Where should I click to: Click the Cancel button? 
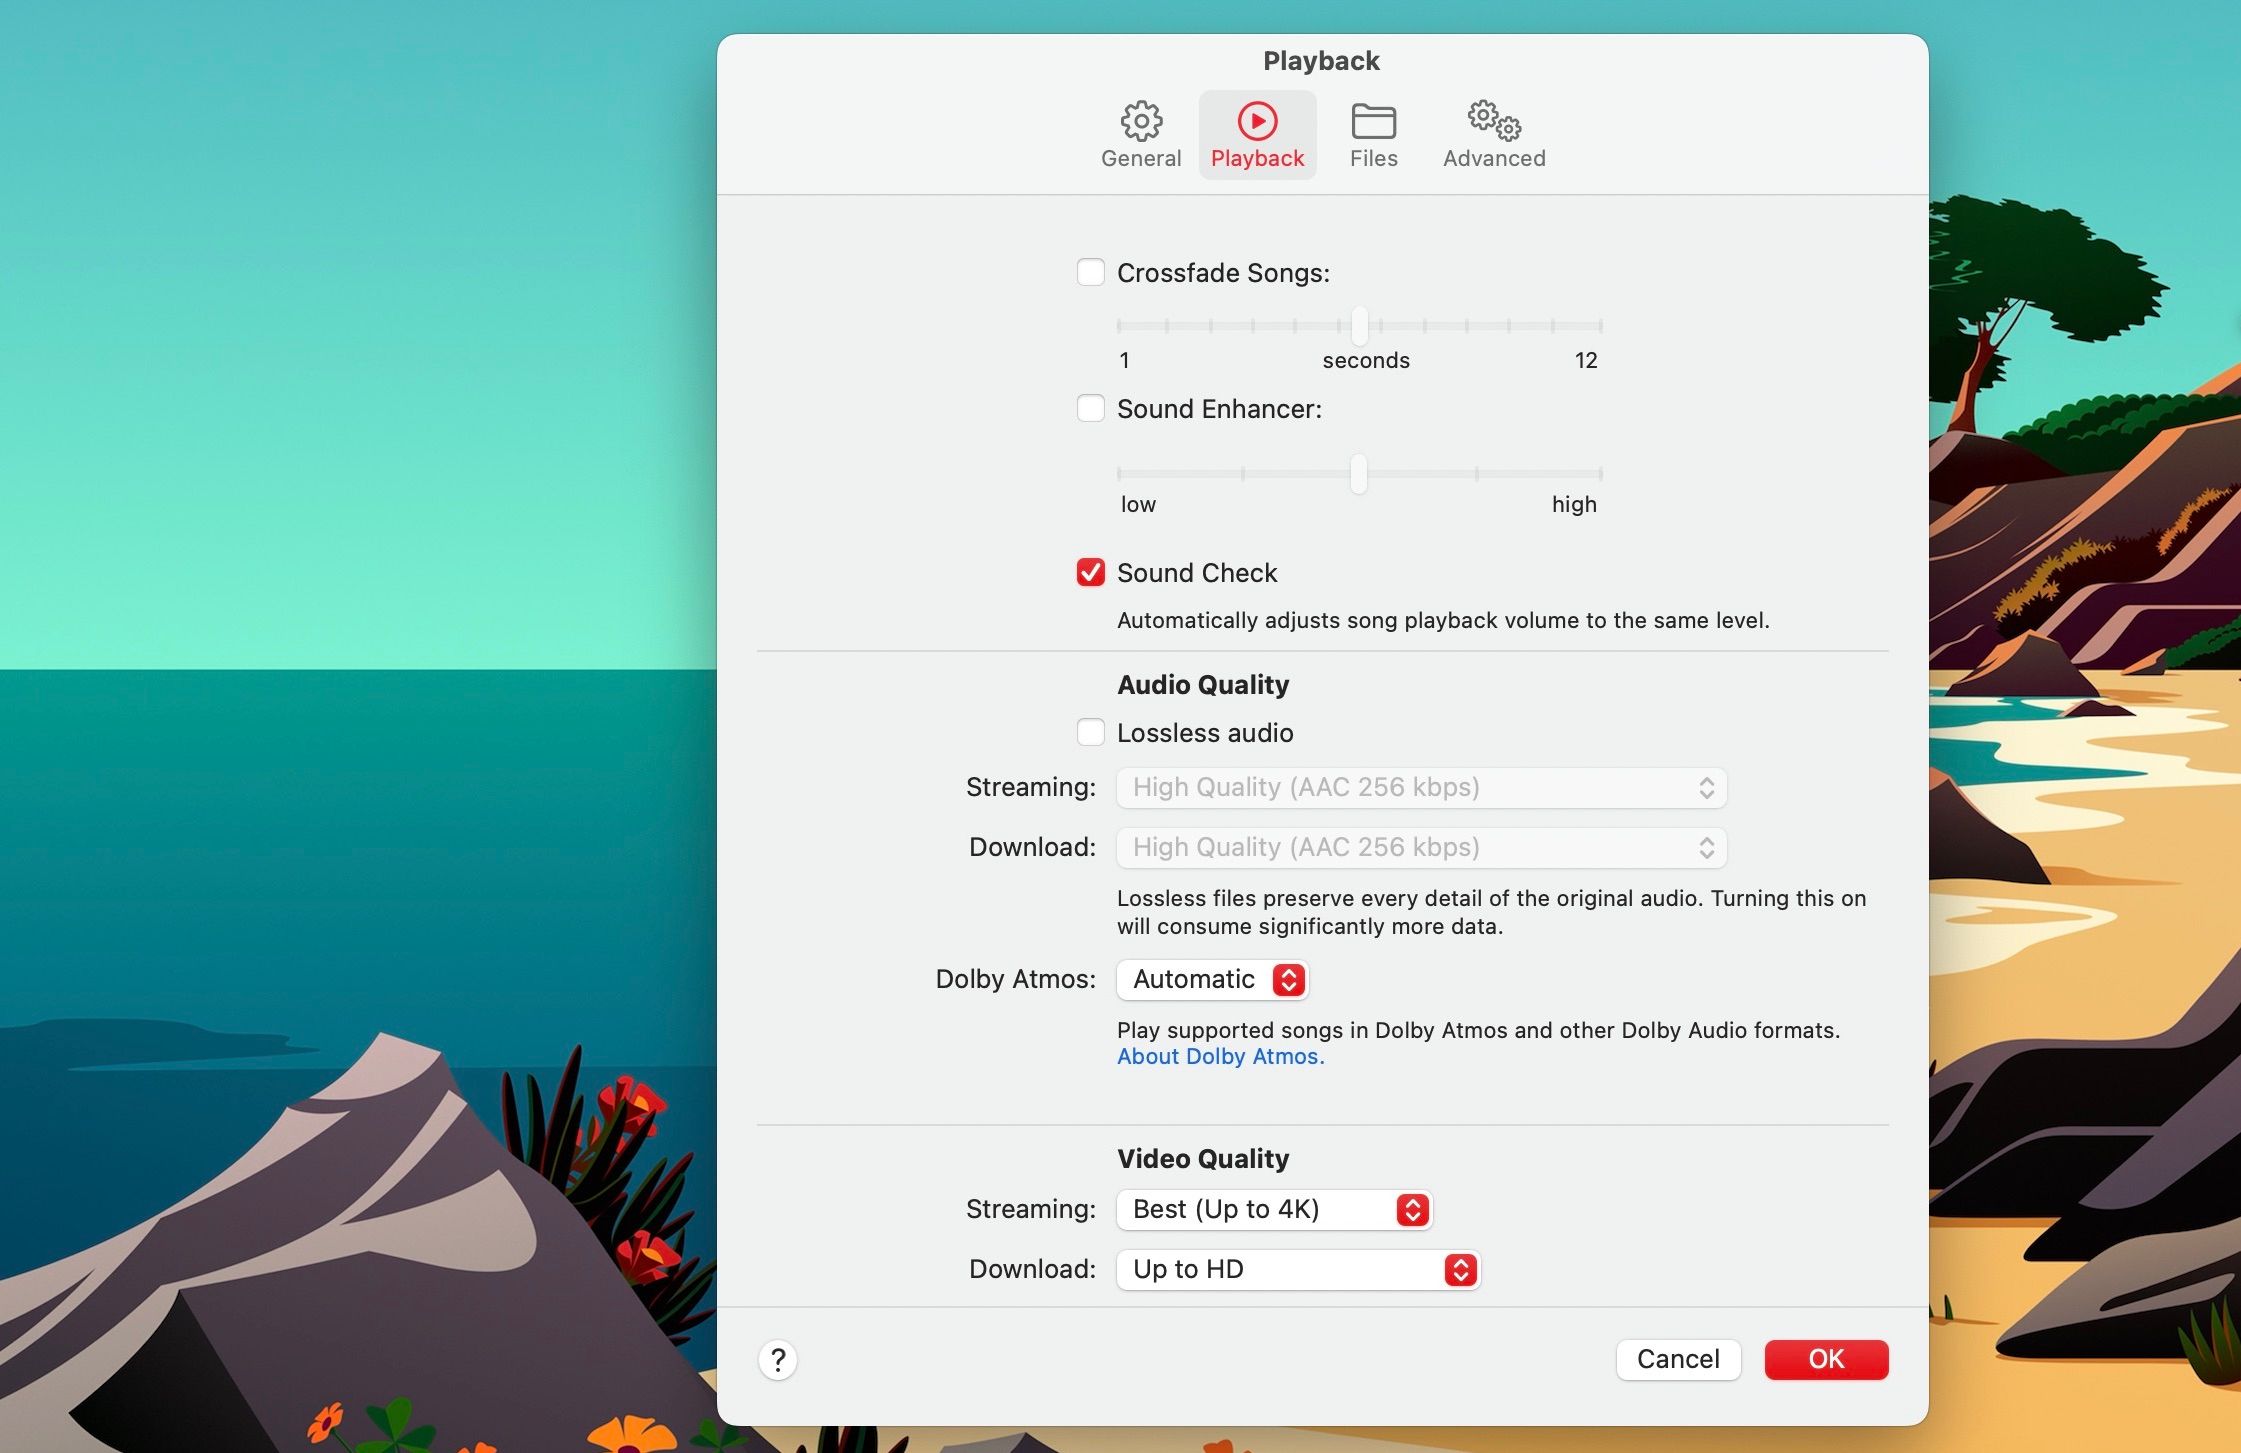pyautogui.click(x=1678, y=1359)
